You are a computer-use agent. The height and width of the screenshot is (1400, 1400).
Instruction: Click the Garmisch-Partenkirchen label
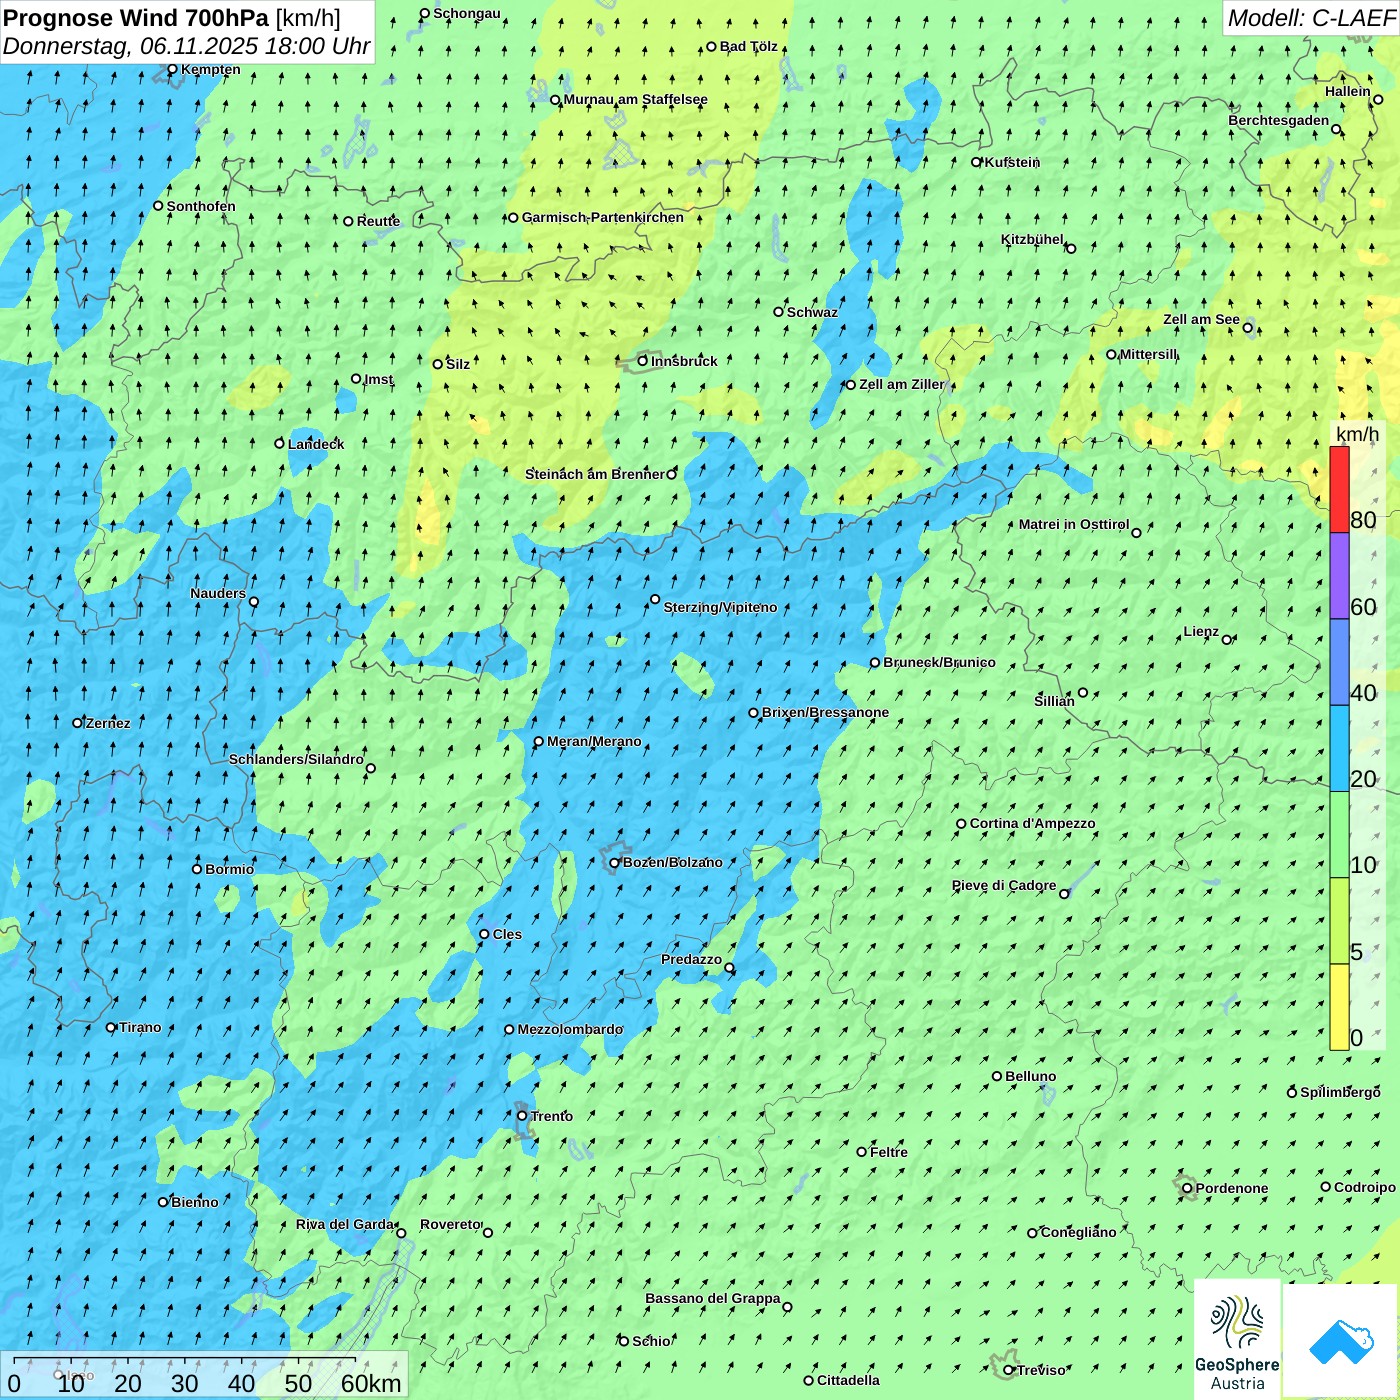click(602, 217)
